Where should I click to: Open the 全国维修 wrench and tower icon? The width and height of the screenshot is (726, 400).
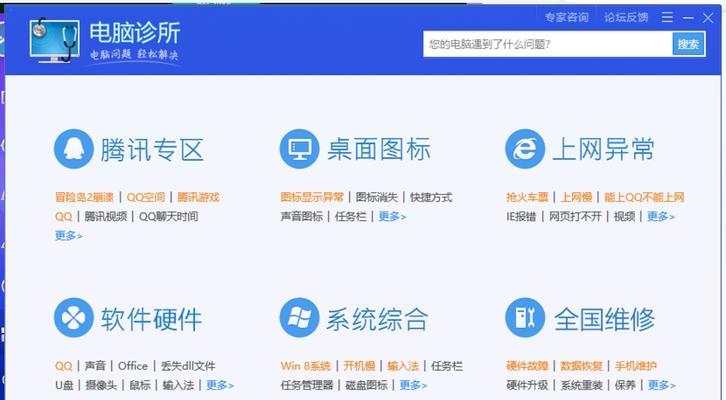tap(525, 318)
